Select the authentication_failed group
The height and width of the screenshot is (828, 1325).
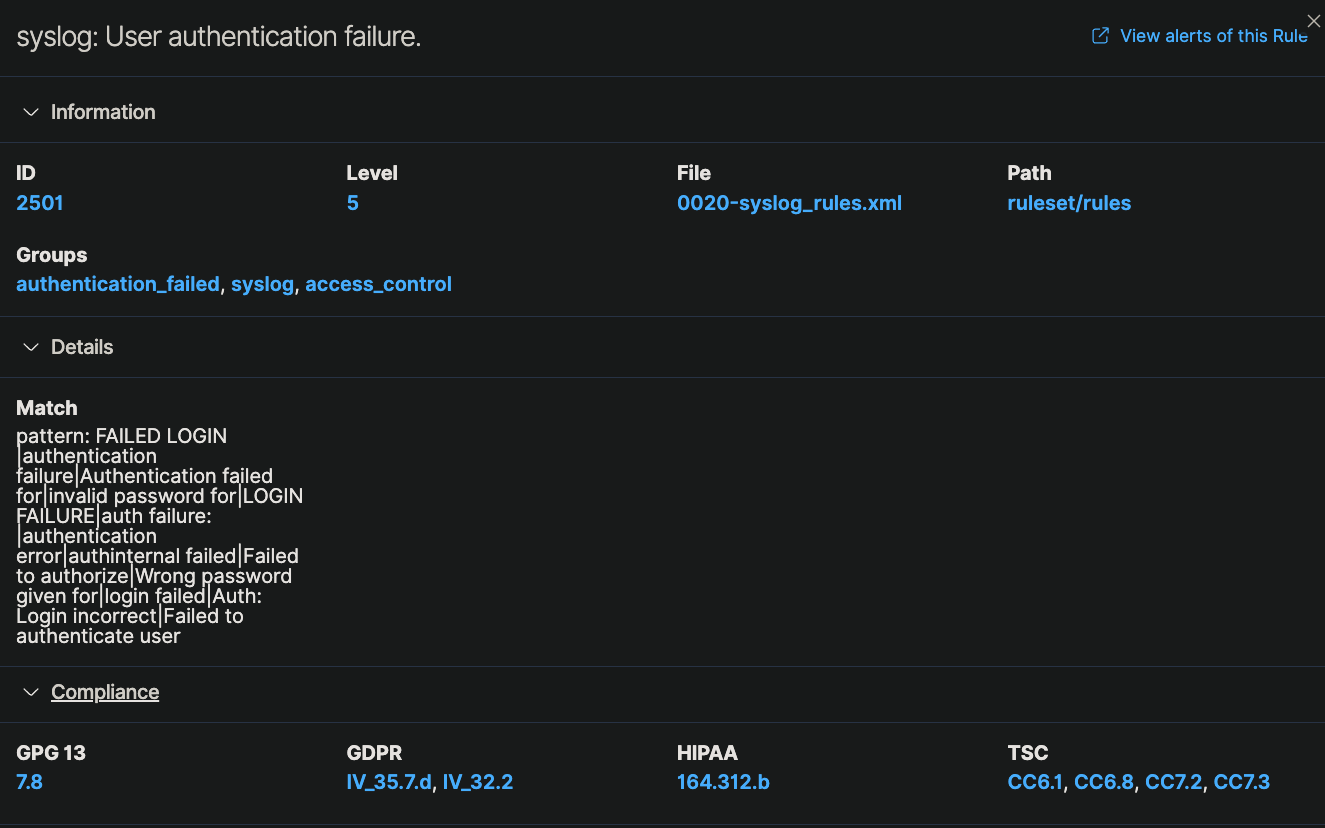point(117,284)
